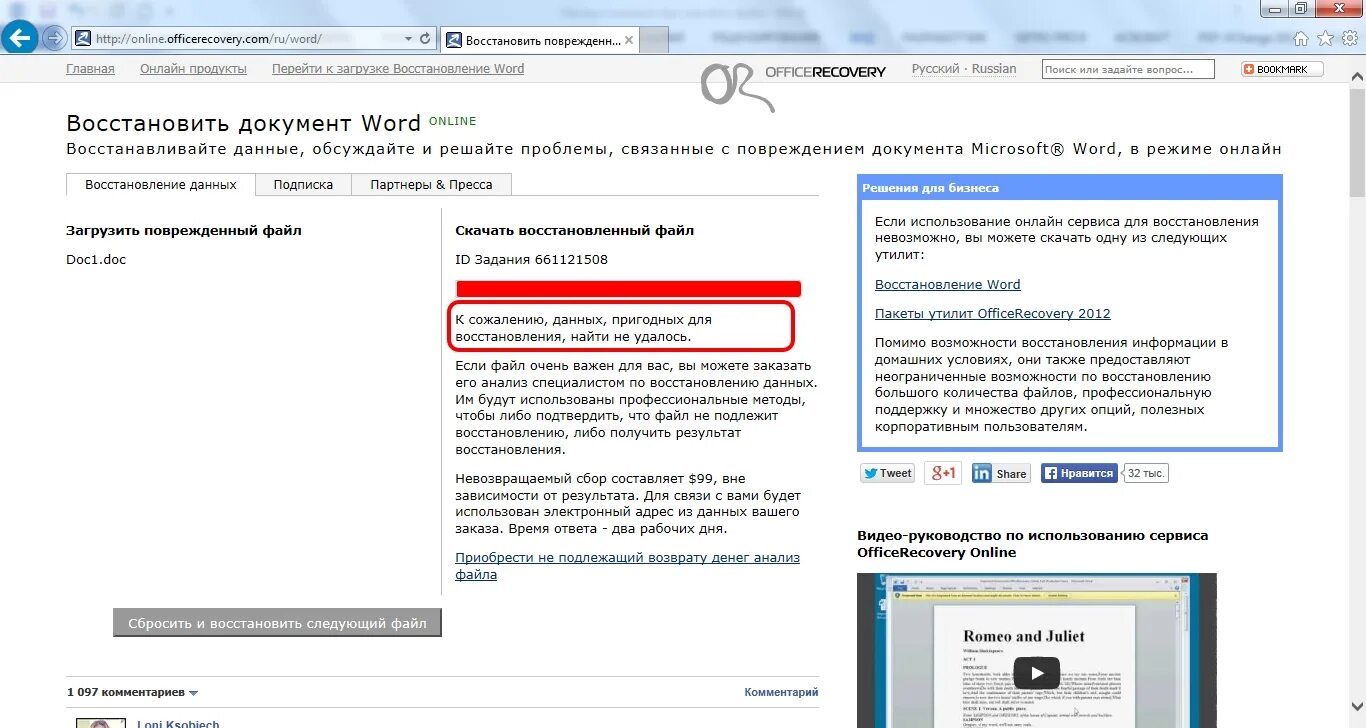The width and height of the screenshot is (1366, 728).
Task: Minimize the browser window
Action: tap(1273, 9)
